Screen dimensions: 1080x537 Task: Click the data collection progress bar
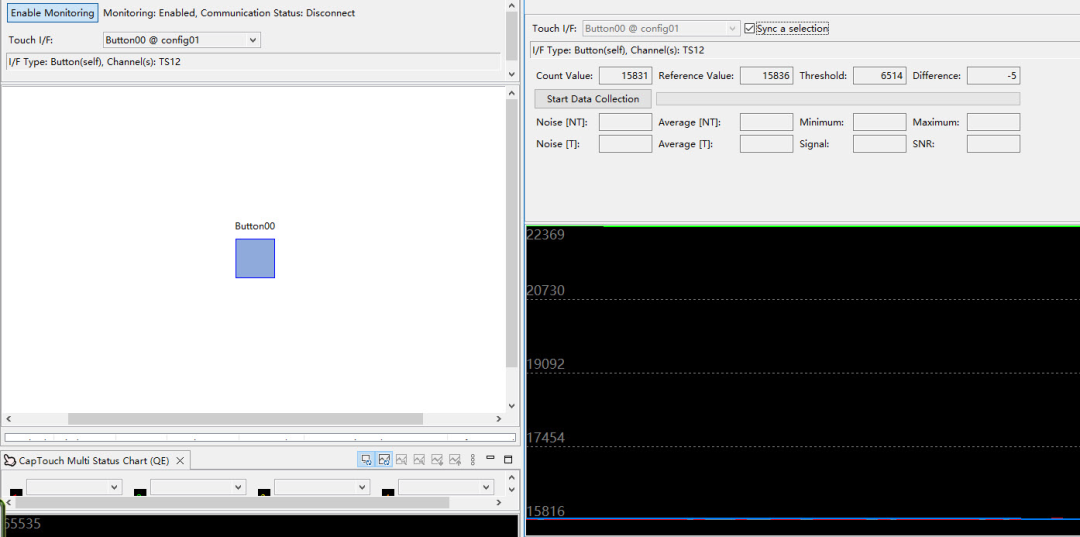[838, 98]
